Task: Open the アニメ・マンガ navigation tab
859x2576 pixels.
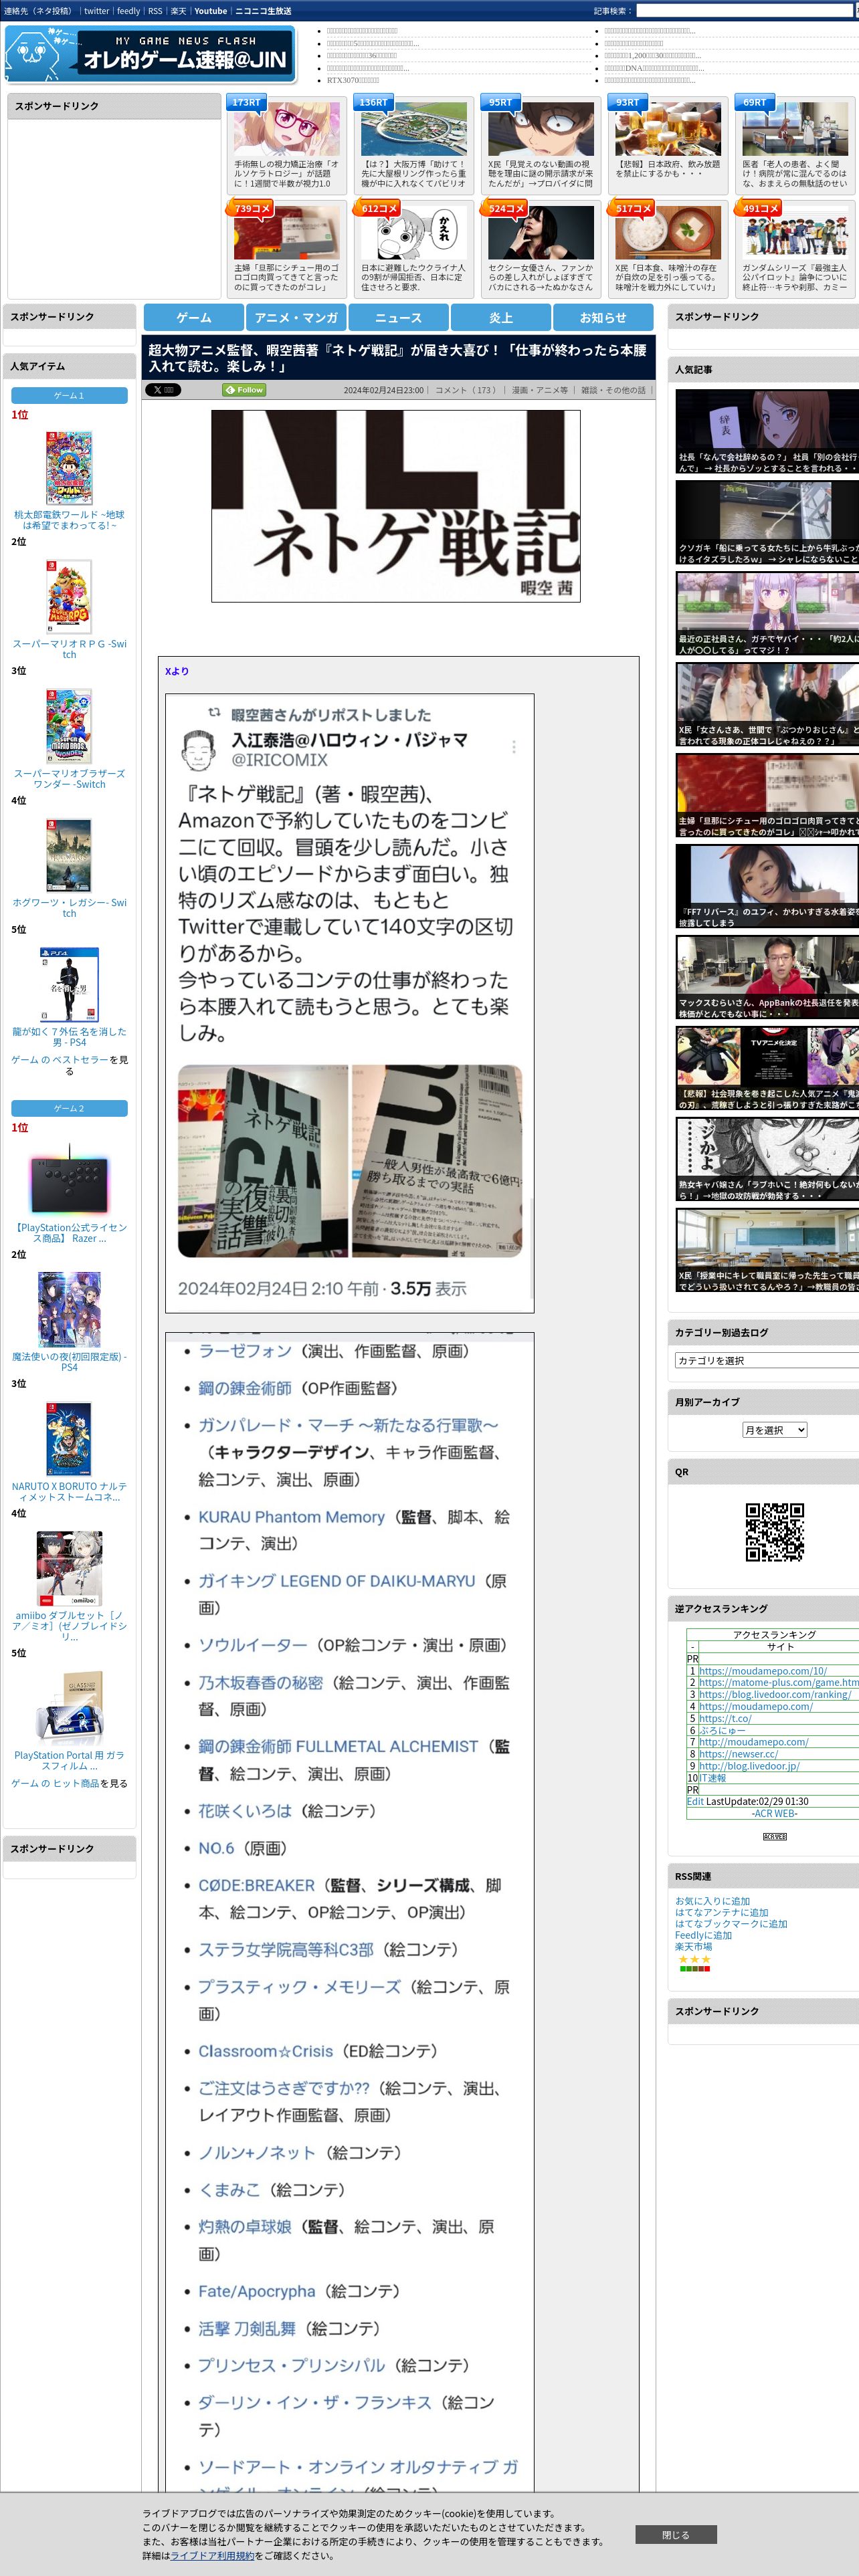Action: (x=296, y=317)
